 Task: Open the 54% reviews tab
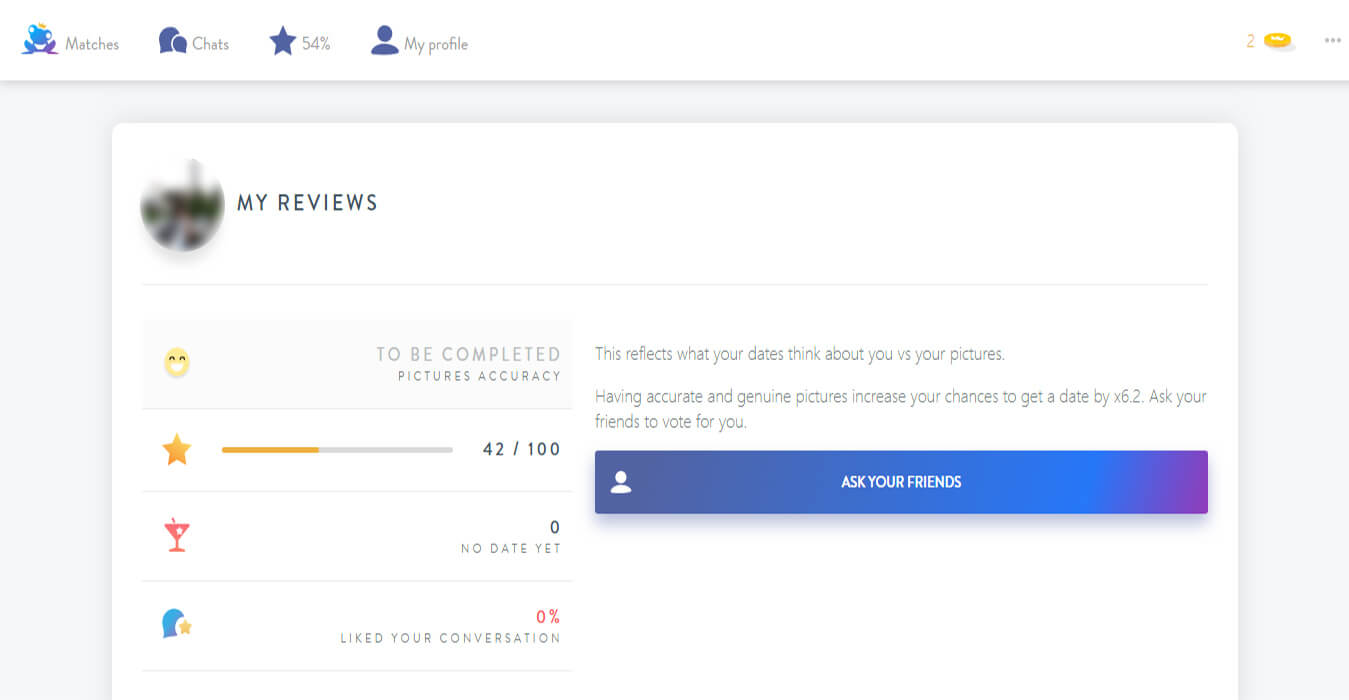coord(300,41)
